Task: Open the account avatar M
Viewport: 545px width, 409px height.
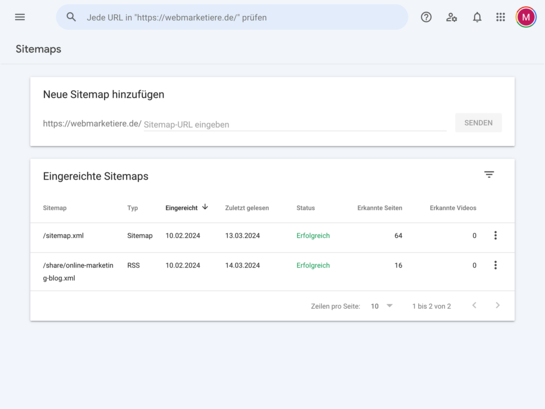Action: (x=526, y=17)
